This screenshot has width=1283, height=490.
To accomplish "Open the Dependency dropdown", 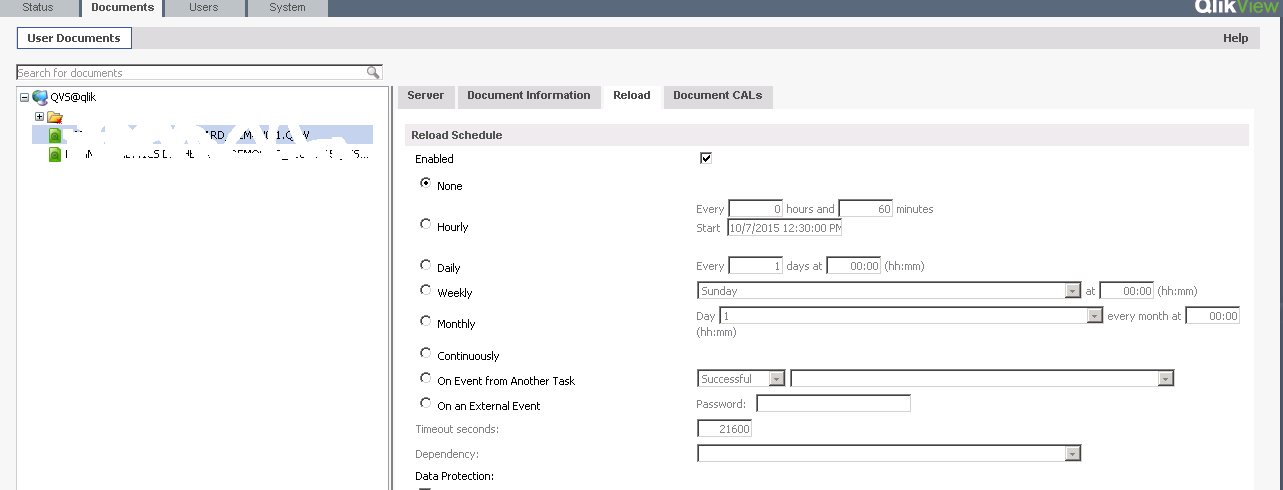I will [1073, 454].
